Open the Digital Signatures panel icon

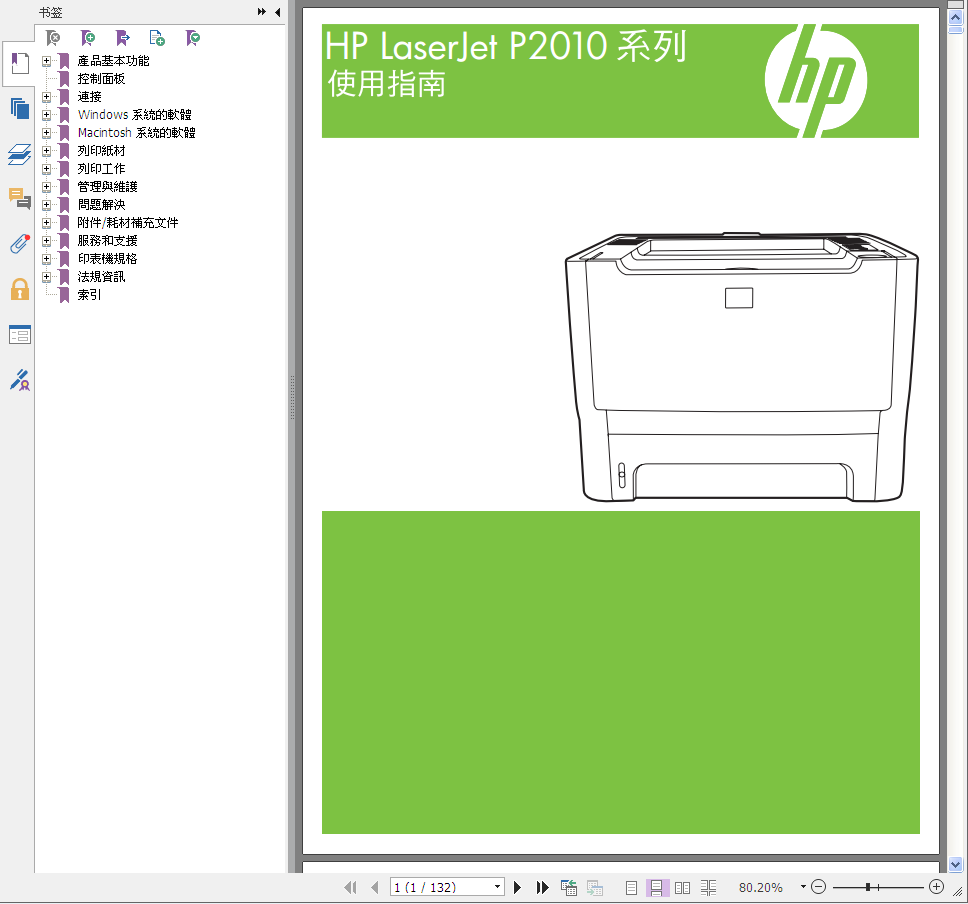pyautogui.click(x=20, y=380)
